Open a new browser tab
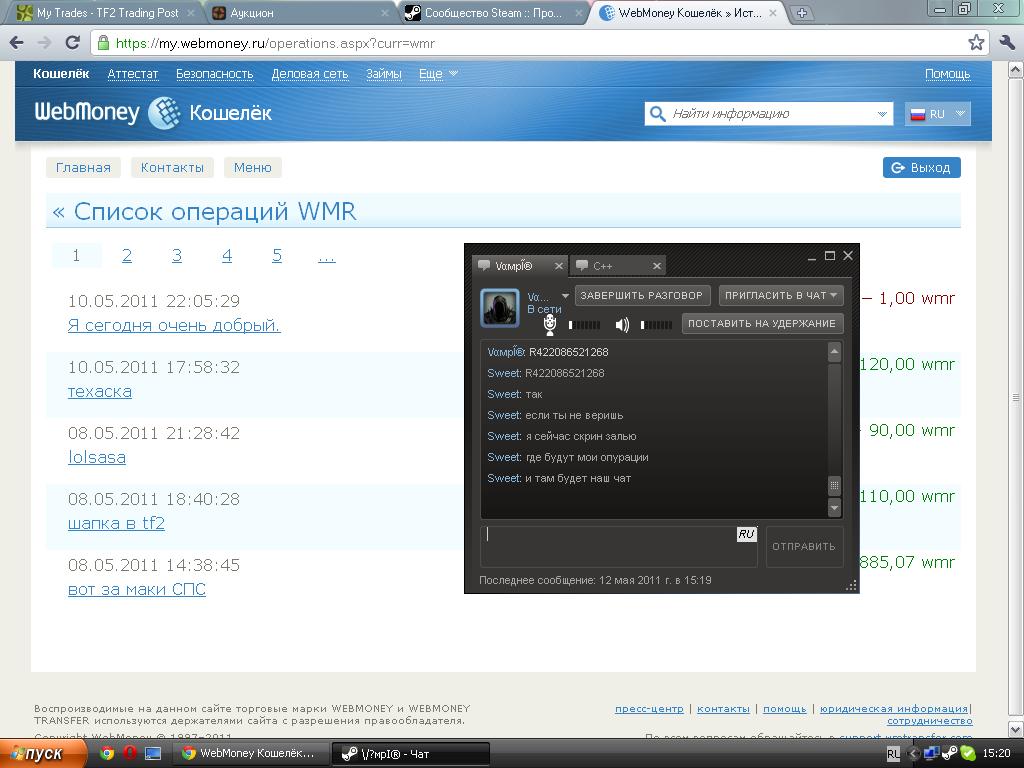The width and height of the screenshot is (1024, 768). [x=801, y=12]
